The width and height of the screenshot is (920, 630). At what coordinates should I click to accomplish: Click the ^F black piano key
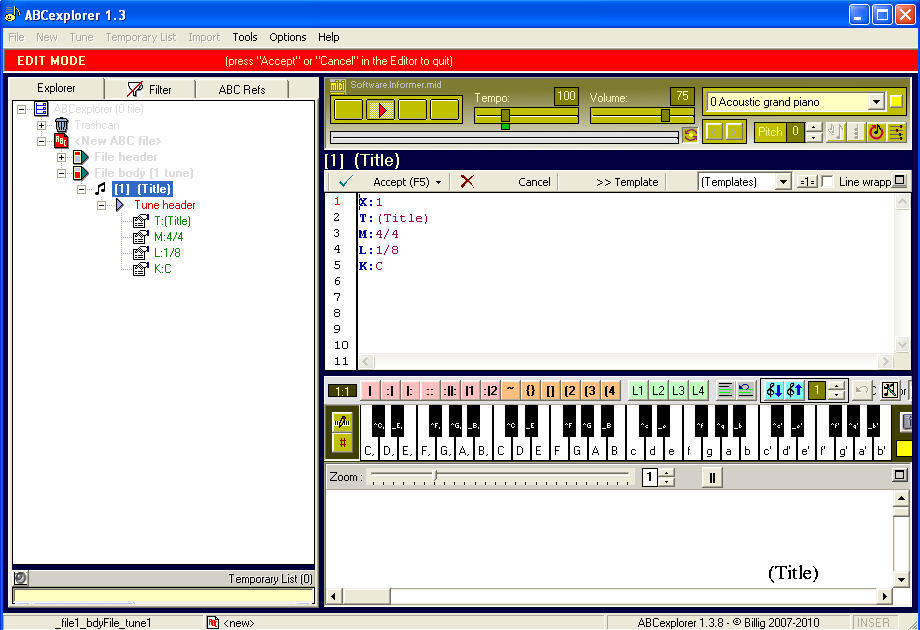pyautogui.click(x=569, y=422)
